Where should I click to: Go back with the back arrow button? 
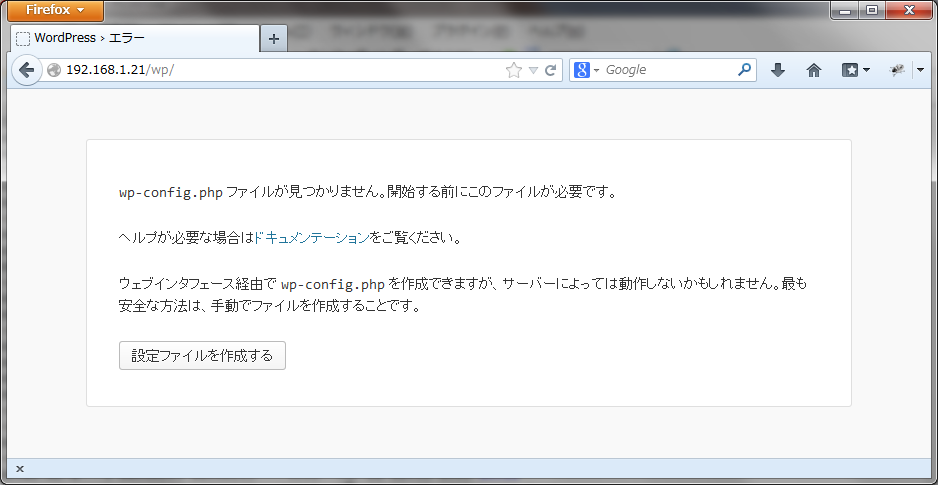[x=26, y=70]
